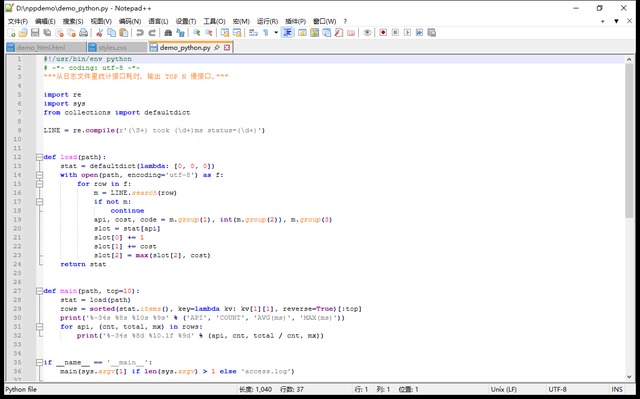
Task: Collapse the def load(path) fold marker
Action: coord(39,157)
